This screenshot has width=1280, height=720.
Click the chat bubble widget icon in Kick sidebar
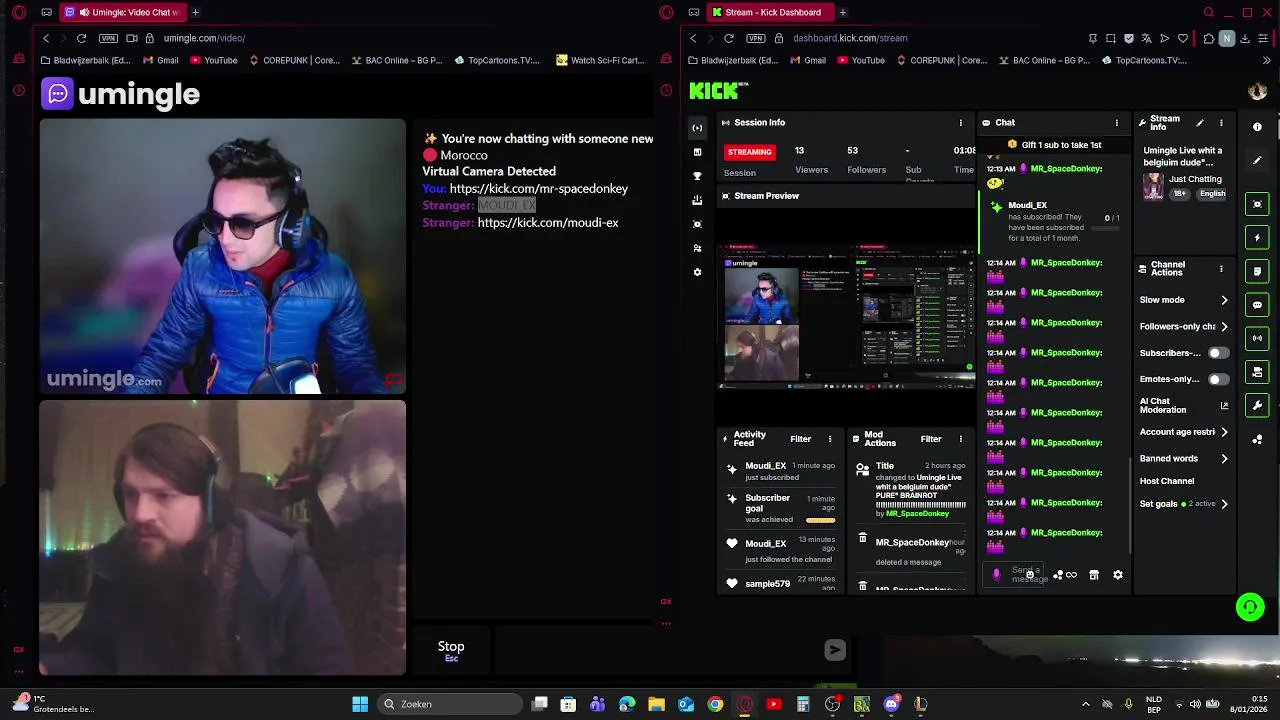pos(1257,305)
